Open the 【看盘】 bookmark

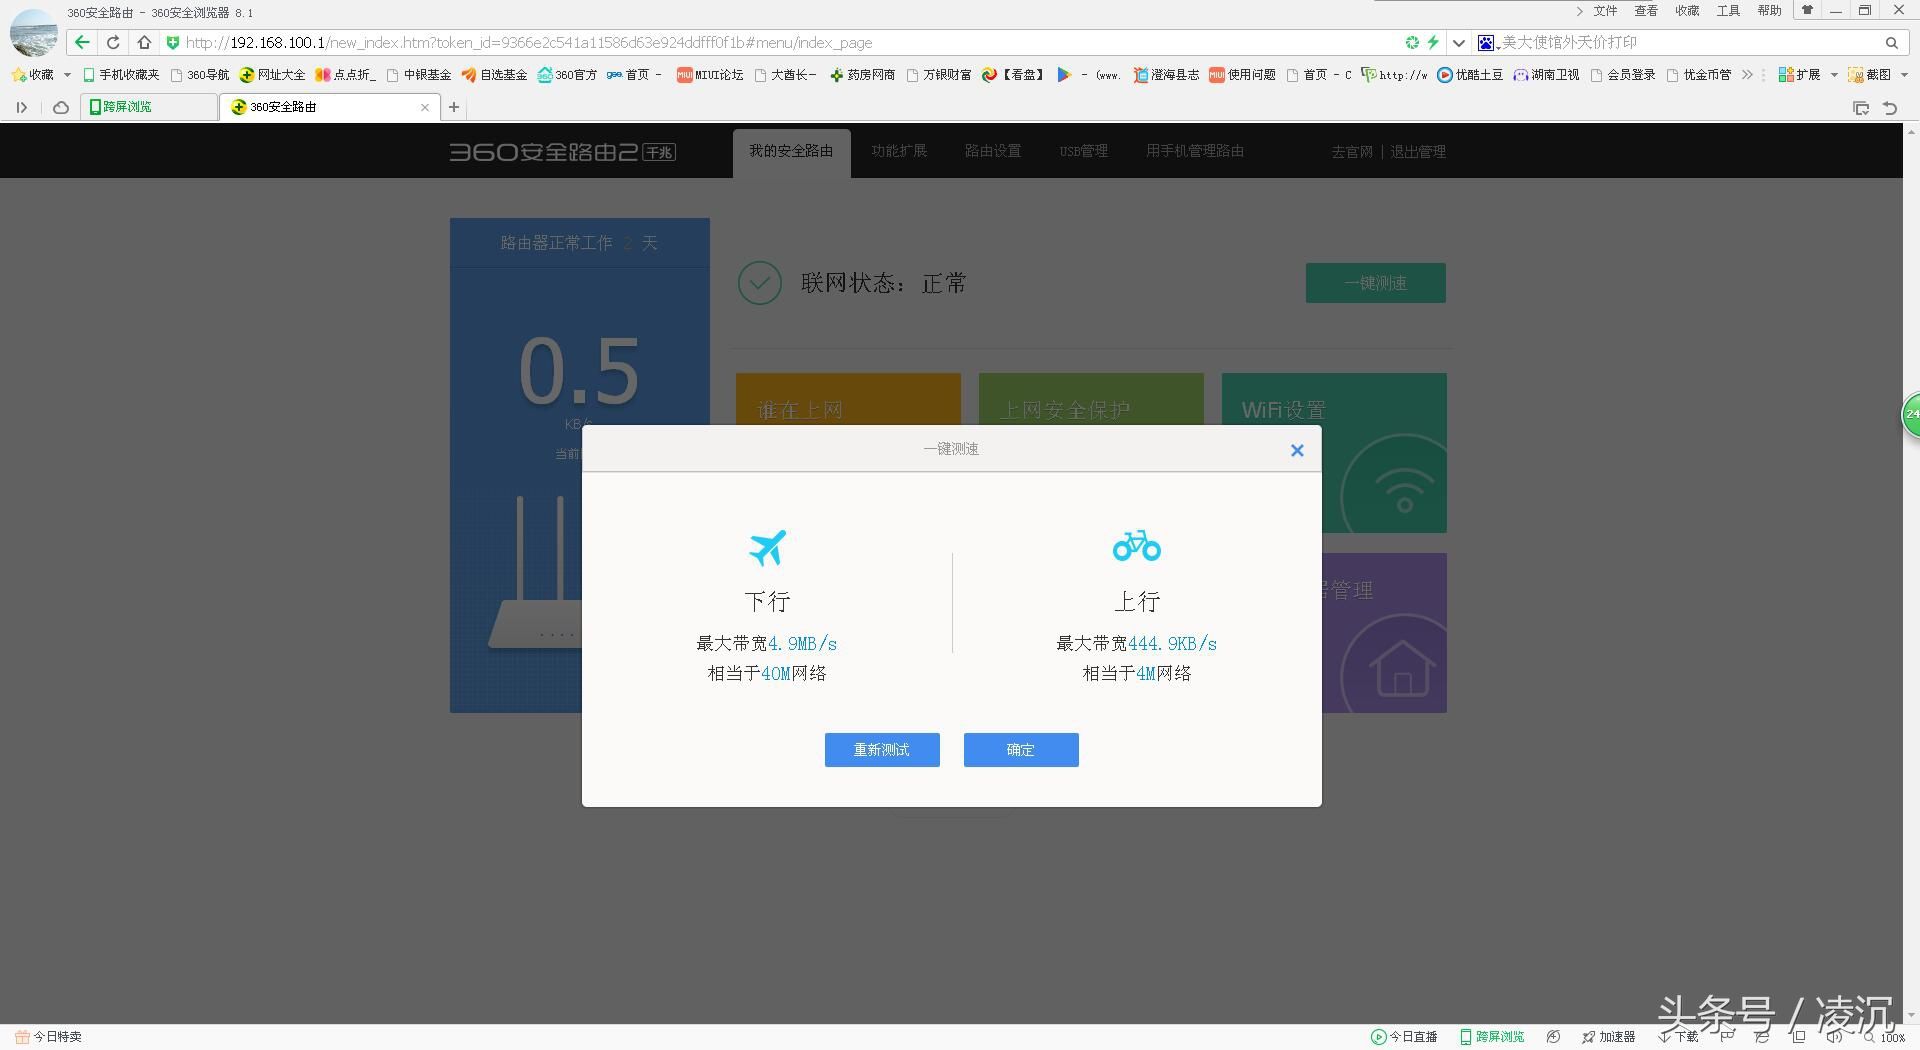[x=1013, y=75]
